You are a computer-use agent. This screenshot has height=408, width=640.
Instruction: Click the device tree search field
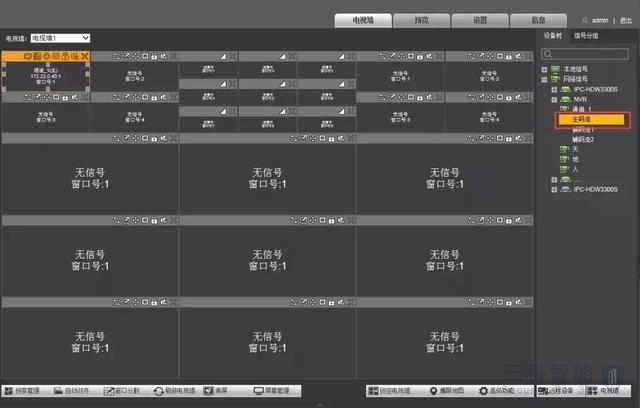point(590,53)
